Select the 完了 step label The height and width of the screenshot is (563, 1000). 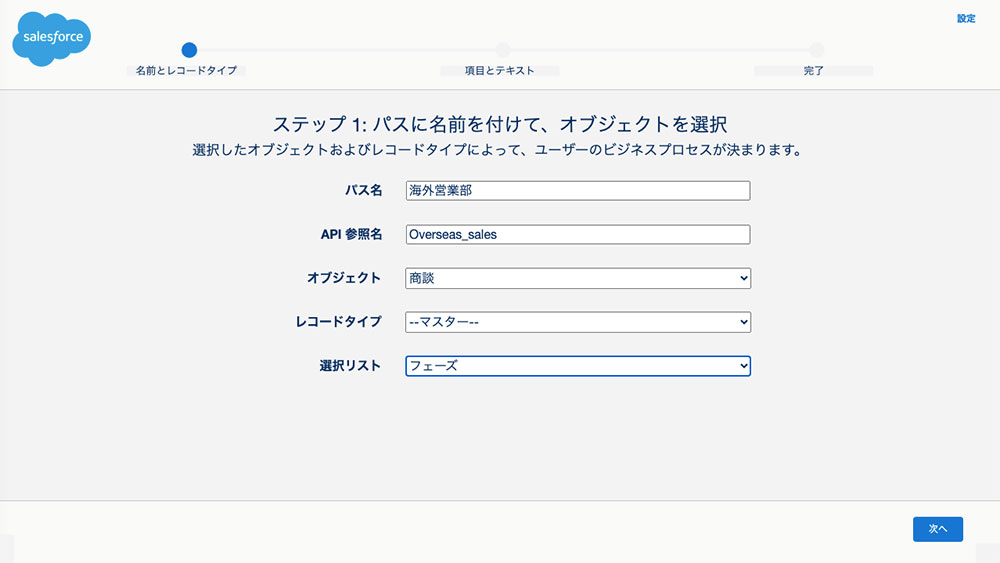pyautogui.click(x=813, y=71)
